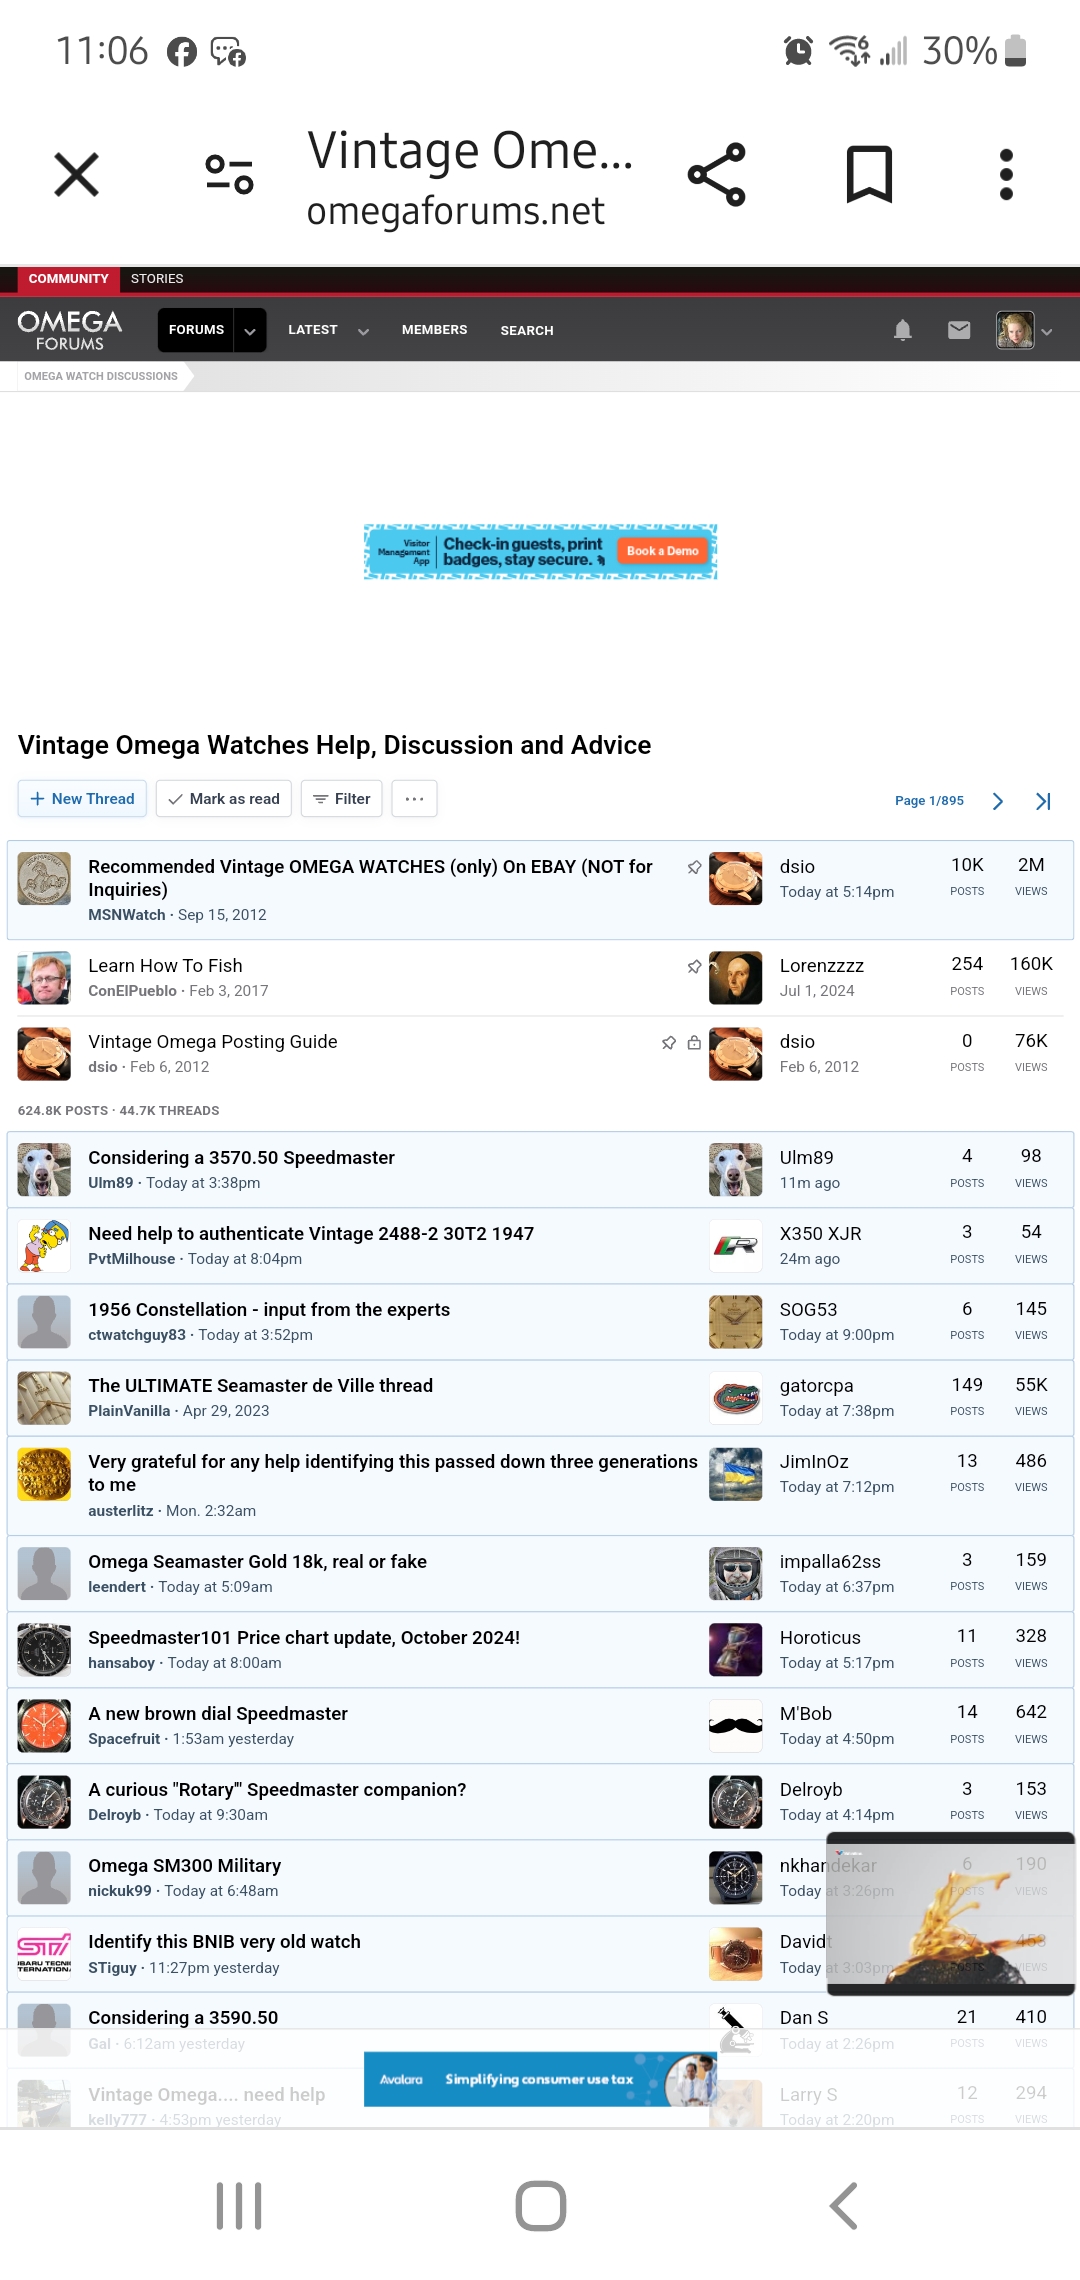This screenshot has width=1080, height=2280.
Task: Open A new brown dial Speedmaster thread
Action: (x=218, y=1713)
